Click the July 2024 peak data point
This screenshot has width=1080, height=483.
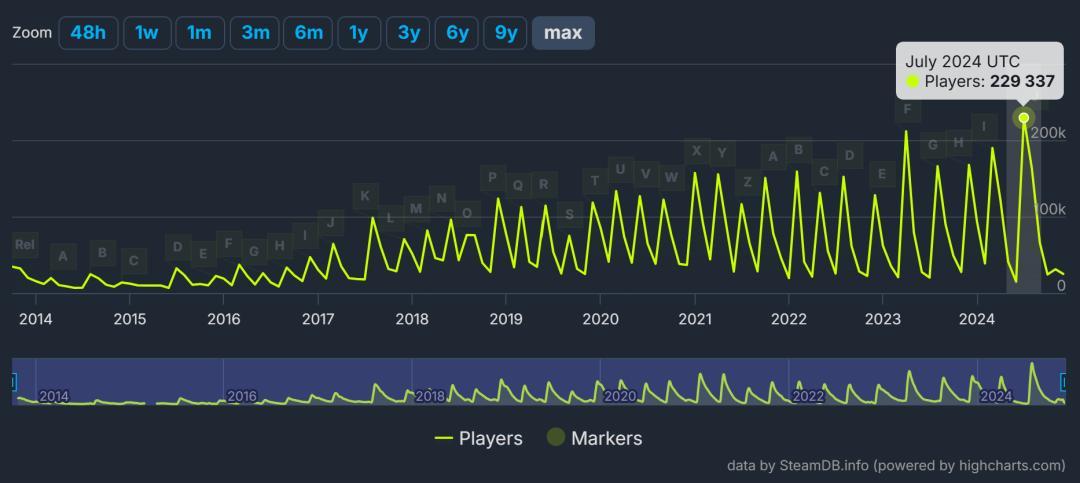point(1023,118)
